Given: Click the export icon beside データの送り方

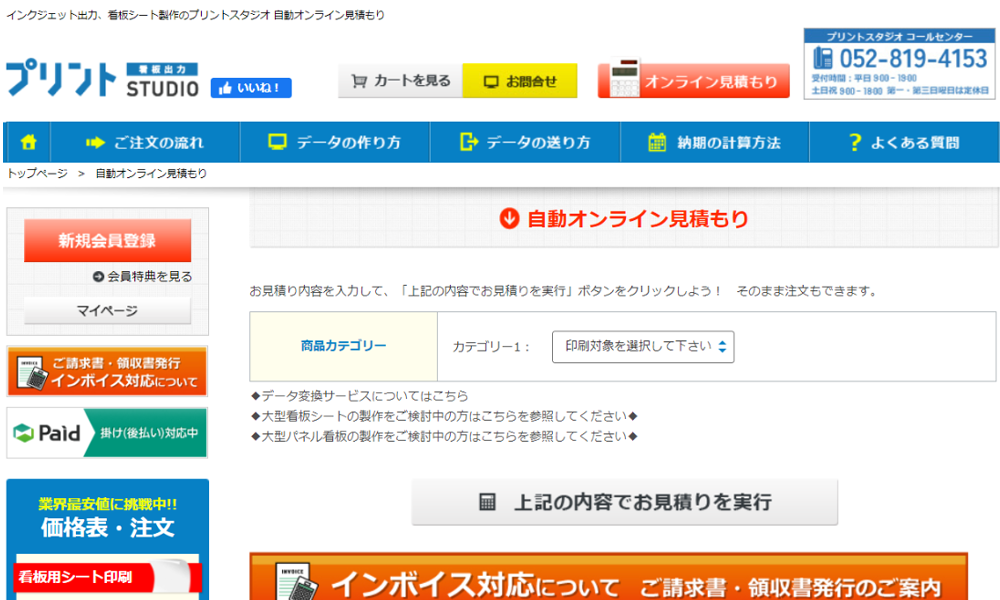Looking at the screenshot, I should [469, 142].
